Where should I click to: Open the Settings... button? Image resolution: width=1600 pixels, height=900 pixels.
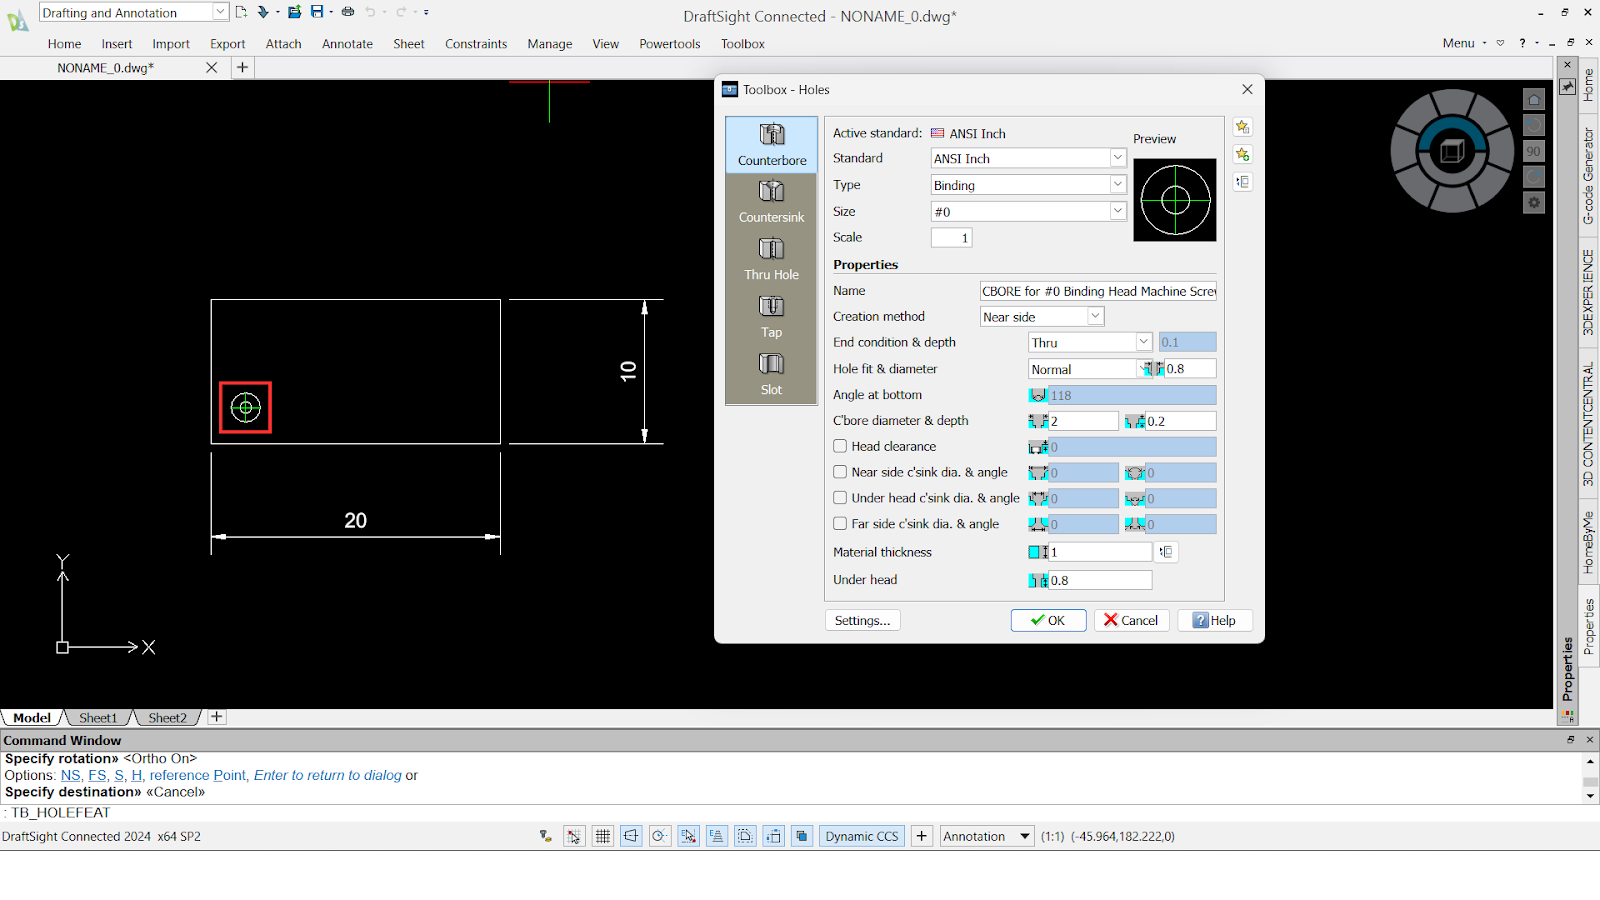862,620
